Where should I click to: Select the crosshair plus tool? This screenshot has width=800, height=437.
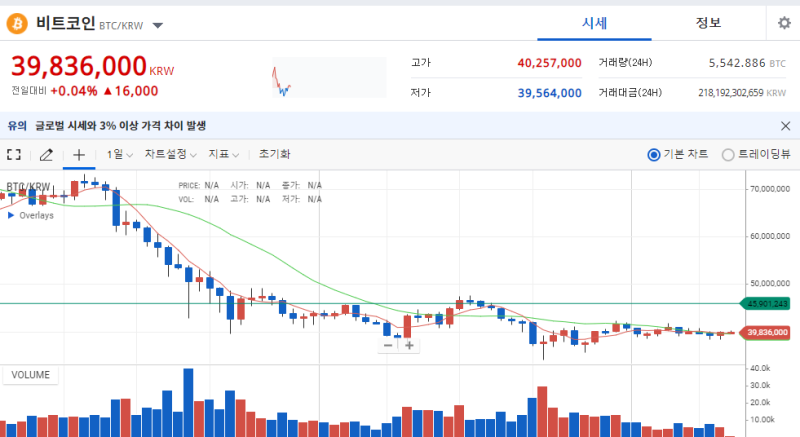(x=79, y=155)
